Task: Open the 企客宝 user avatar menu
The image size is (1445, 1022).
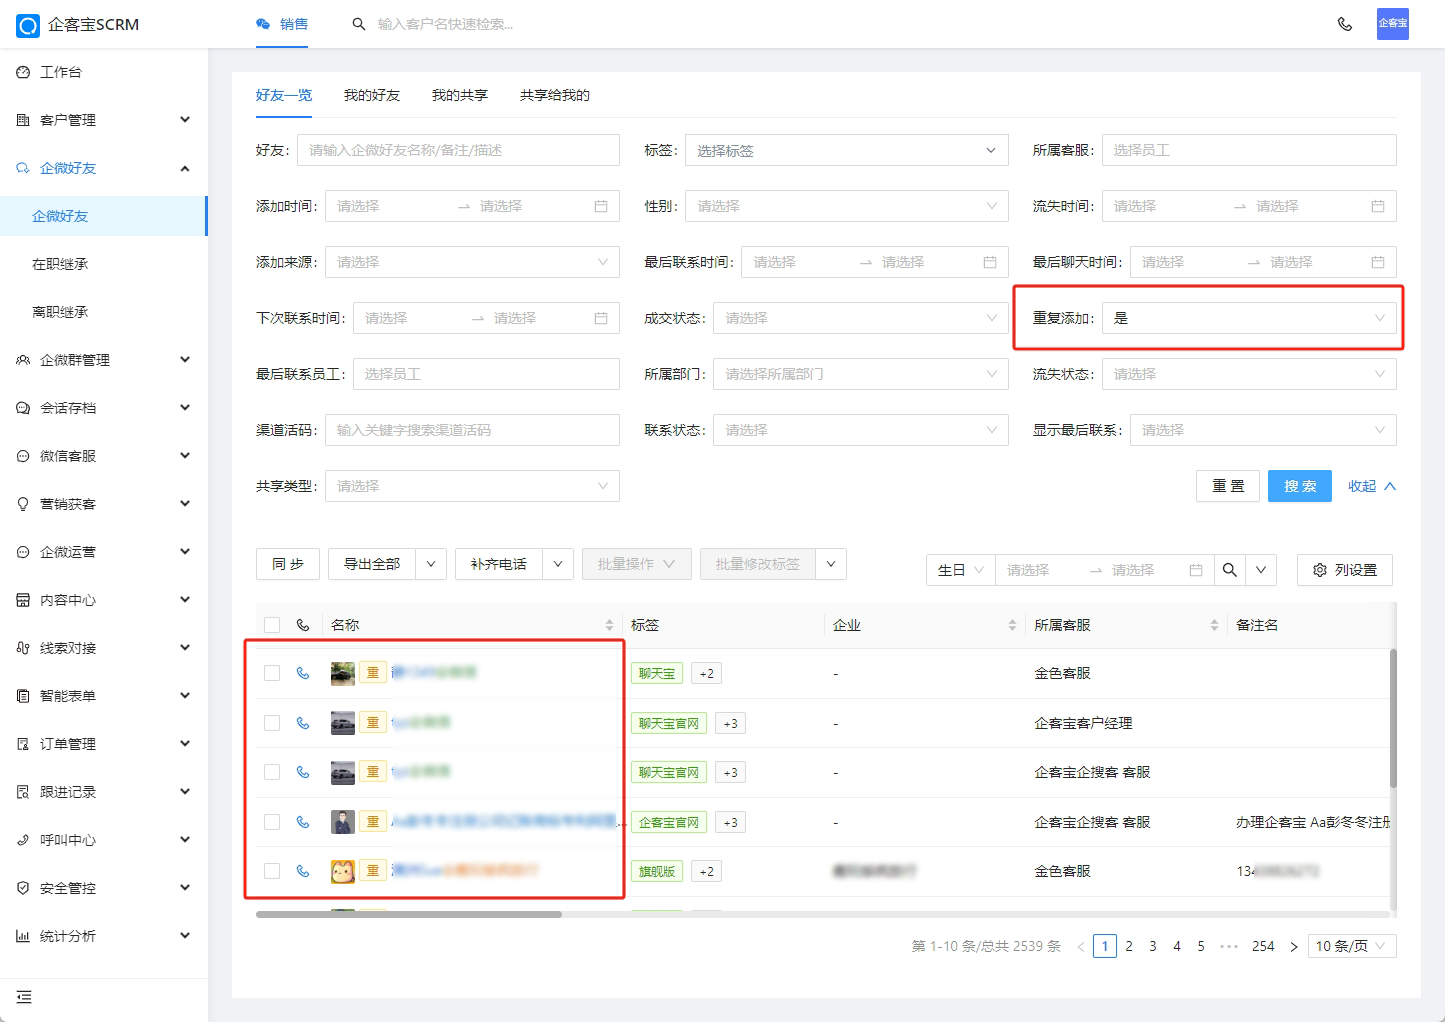Action: point(1392,24)
